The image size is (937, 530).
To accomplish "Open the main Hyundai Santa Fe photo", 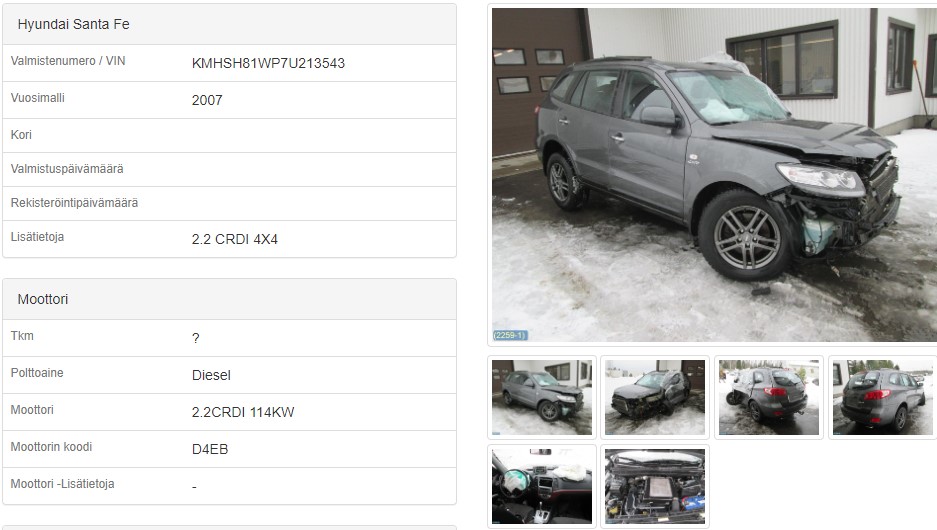I will (714, 174).
